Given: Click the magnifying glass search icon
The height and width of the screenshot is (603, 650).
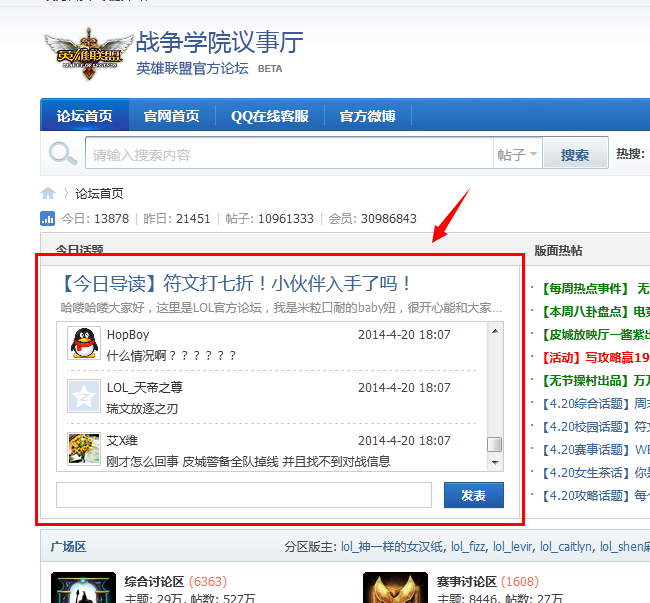Looking at the screenshot, I should pos(63,154).
